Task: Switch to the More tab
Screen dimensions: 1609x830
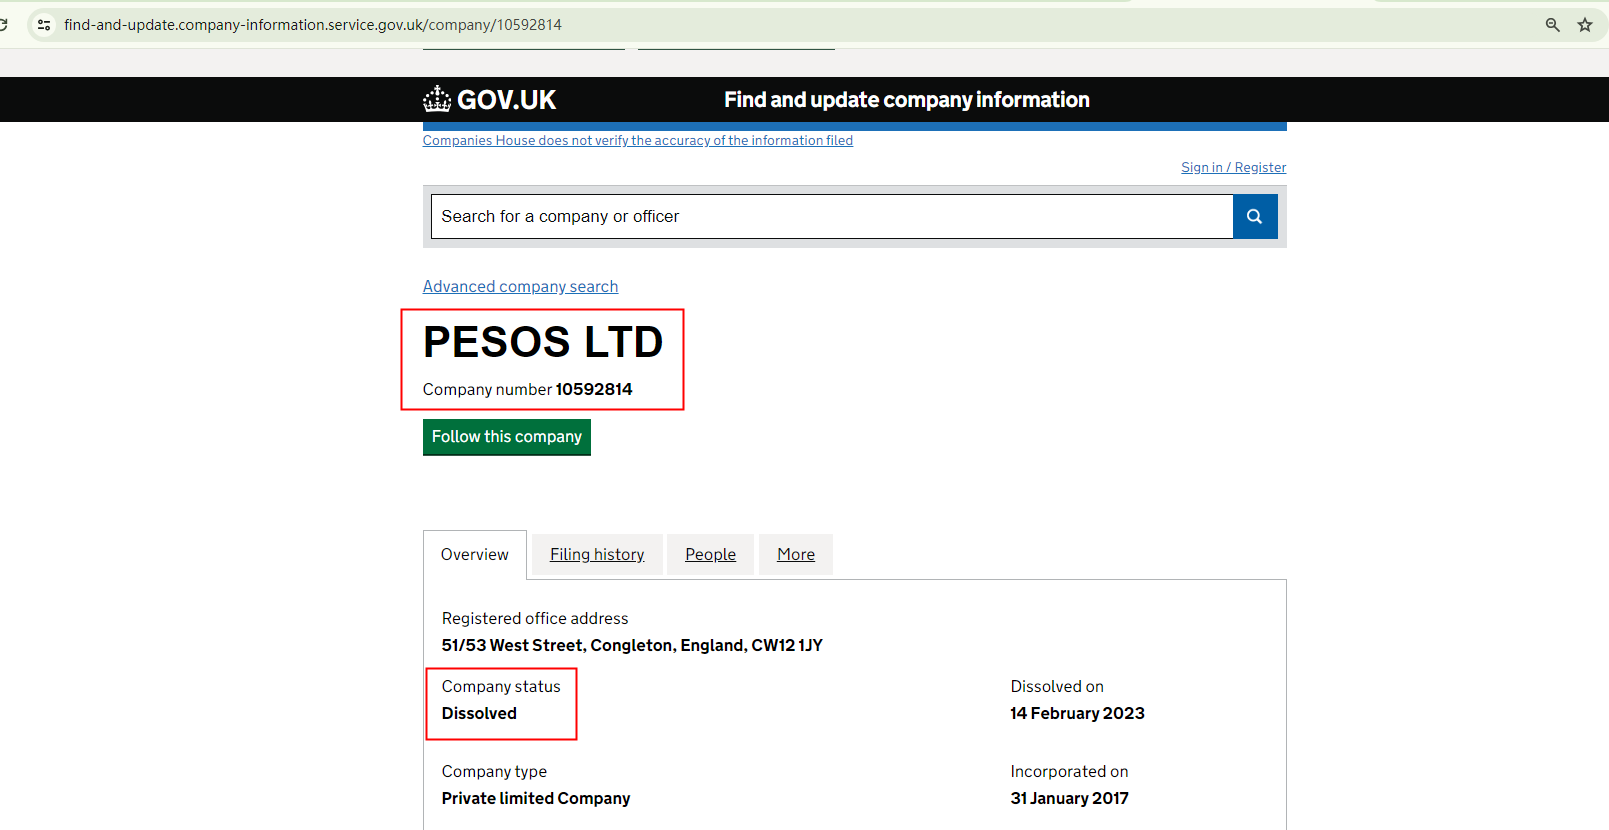Action: point(796,555)
